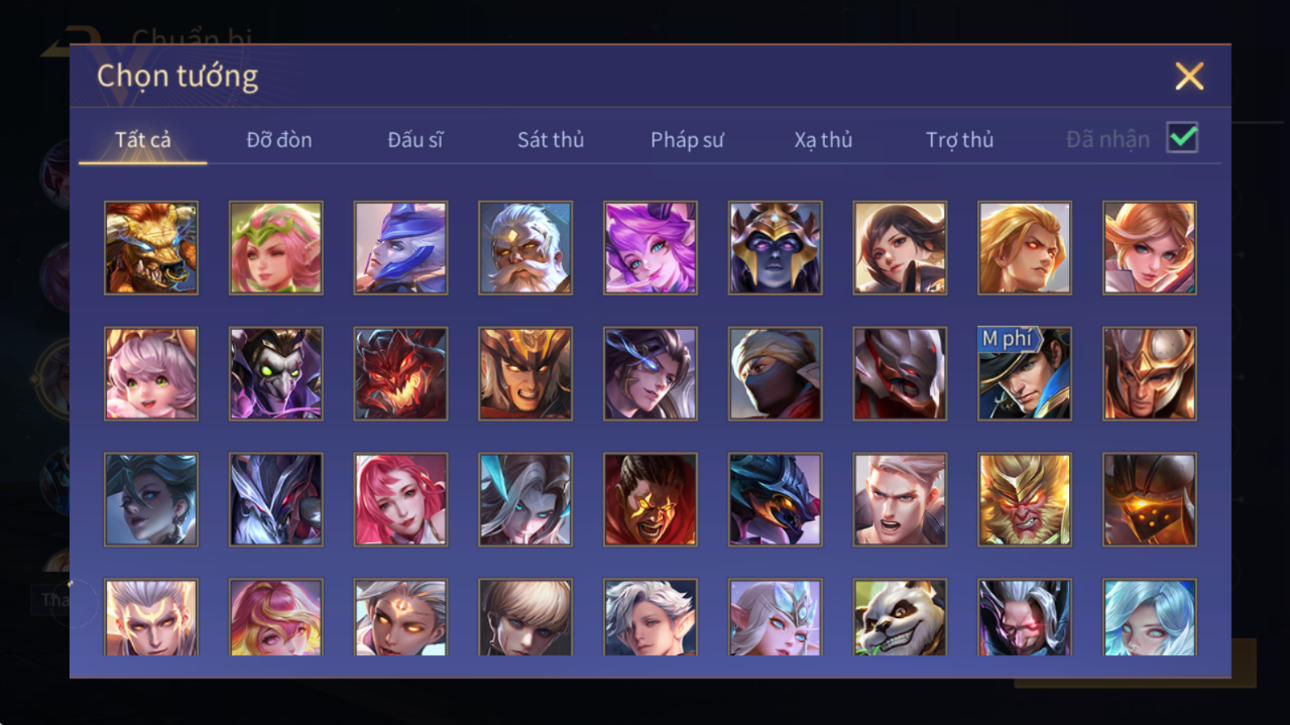Choose the green-eyed plague mask hero
The image size is (1290, 725).
tap(276, 374)
